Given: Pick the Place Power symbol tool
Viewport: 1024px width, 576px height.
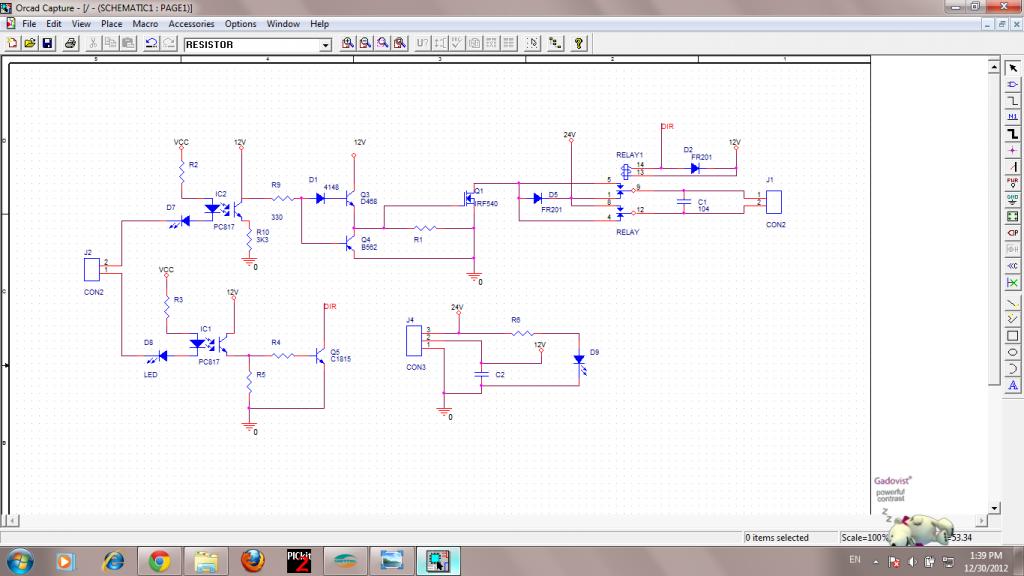Looking at the screenshot, I should [x=1012, y=182].
